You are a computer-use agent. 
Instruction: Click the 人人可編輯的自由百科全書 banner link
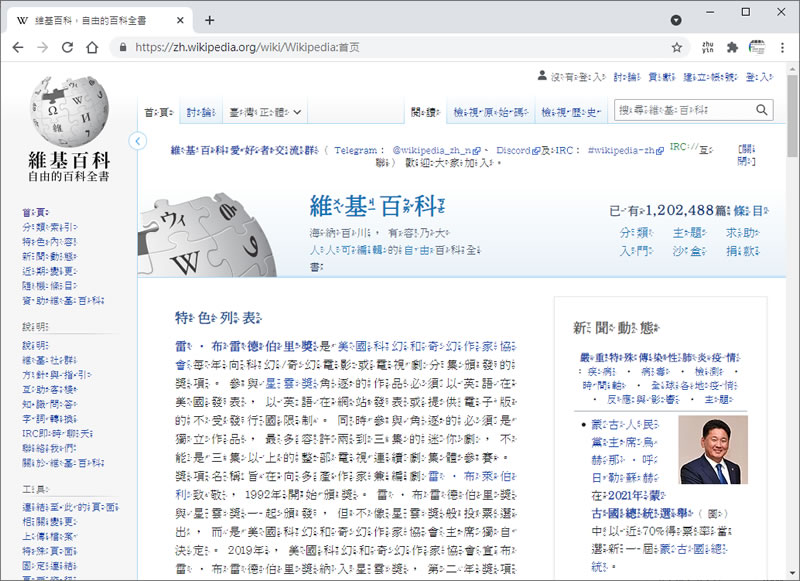pyautogui.click(x=395, y=250)
